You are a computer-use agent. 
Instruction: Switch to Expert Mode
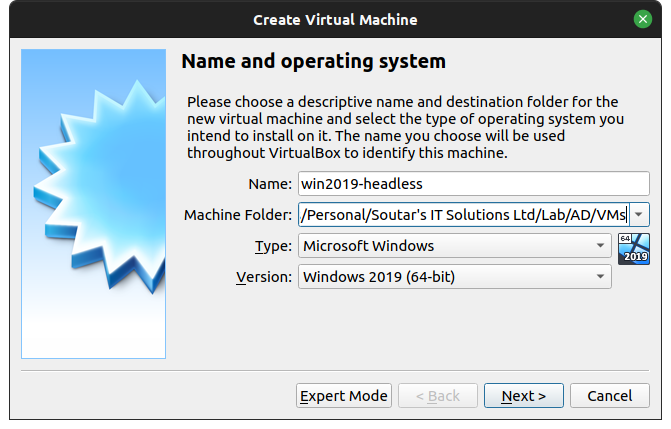344,396
